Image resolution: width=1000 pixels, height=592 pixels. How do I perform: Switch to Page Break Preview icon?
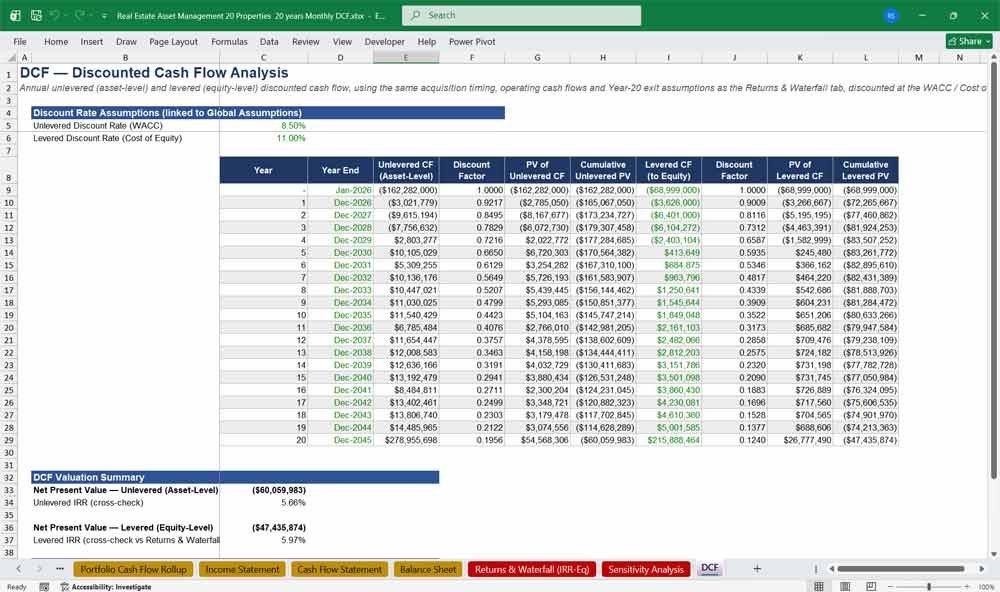pos(871,586)
